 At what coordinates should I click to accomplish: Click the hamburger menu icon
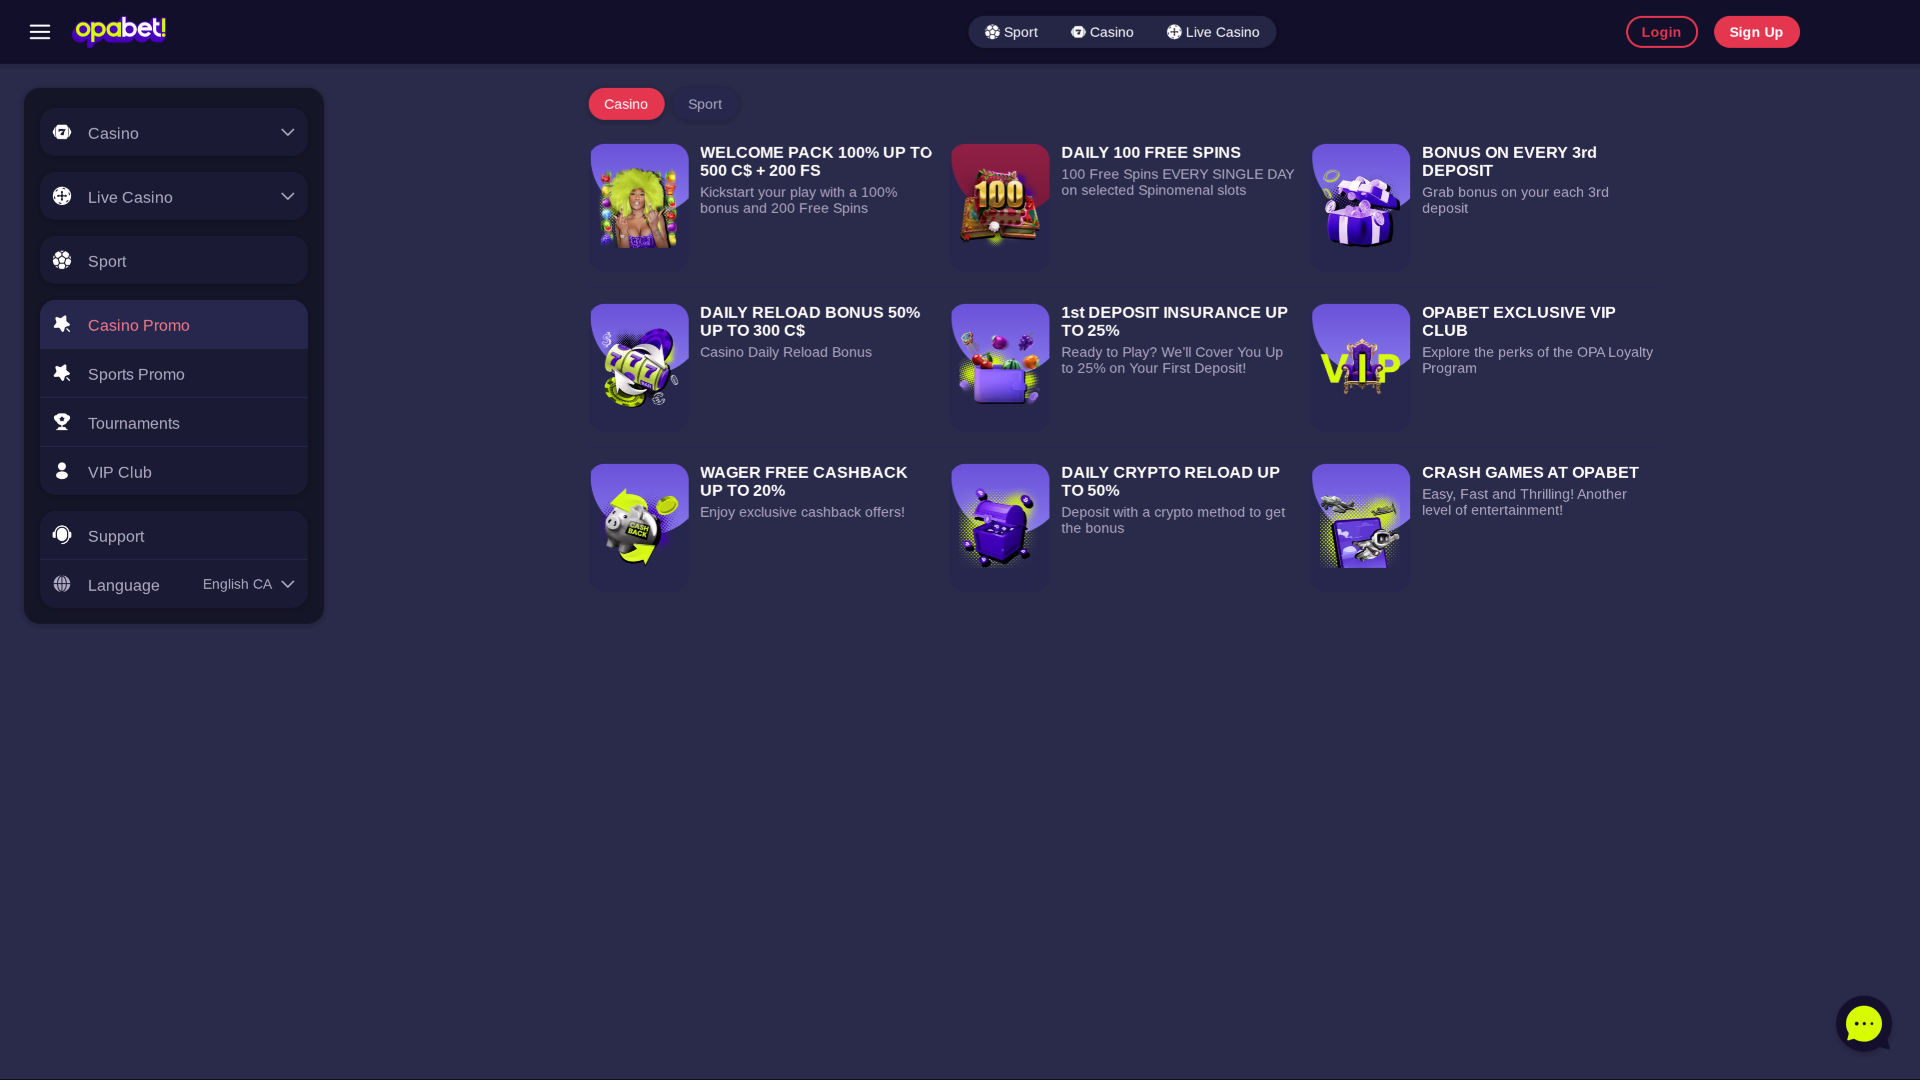40,31
